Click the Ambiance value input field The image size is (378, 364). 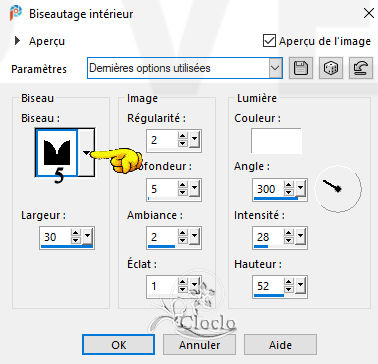pyautogui.click(x=162, y=237)
